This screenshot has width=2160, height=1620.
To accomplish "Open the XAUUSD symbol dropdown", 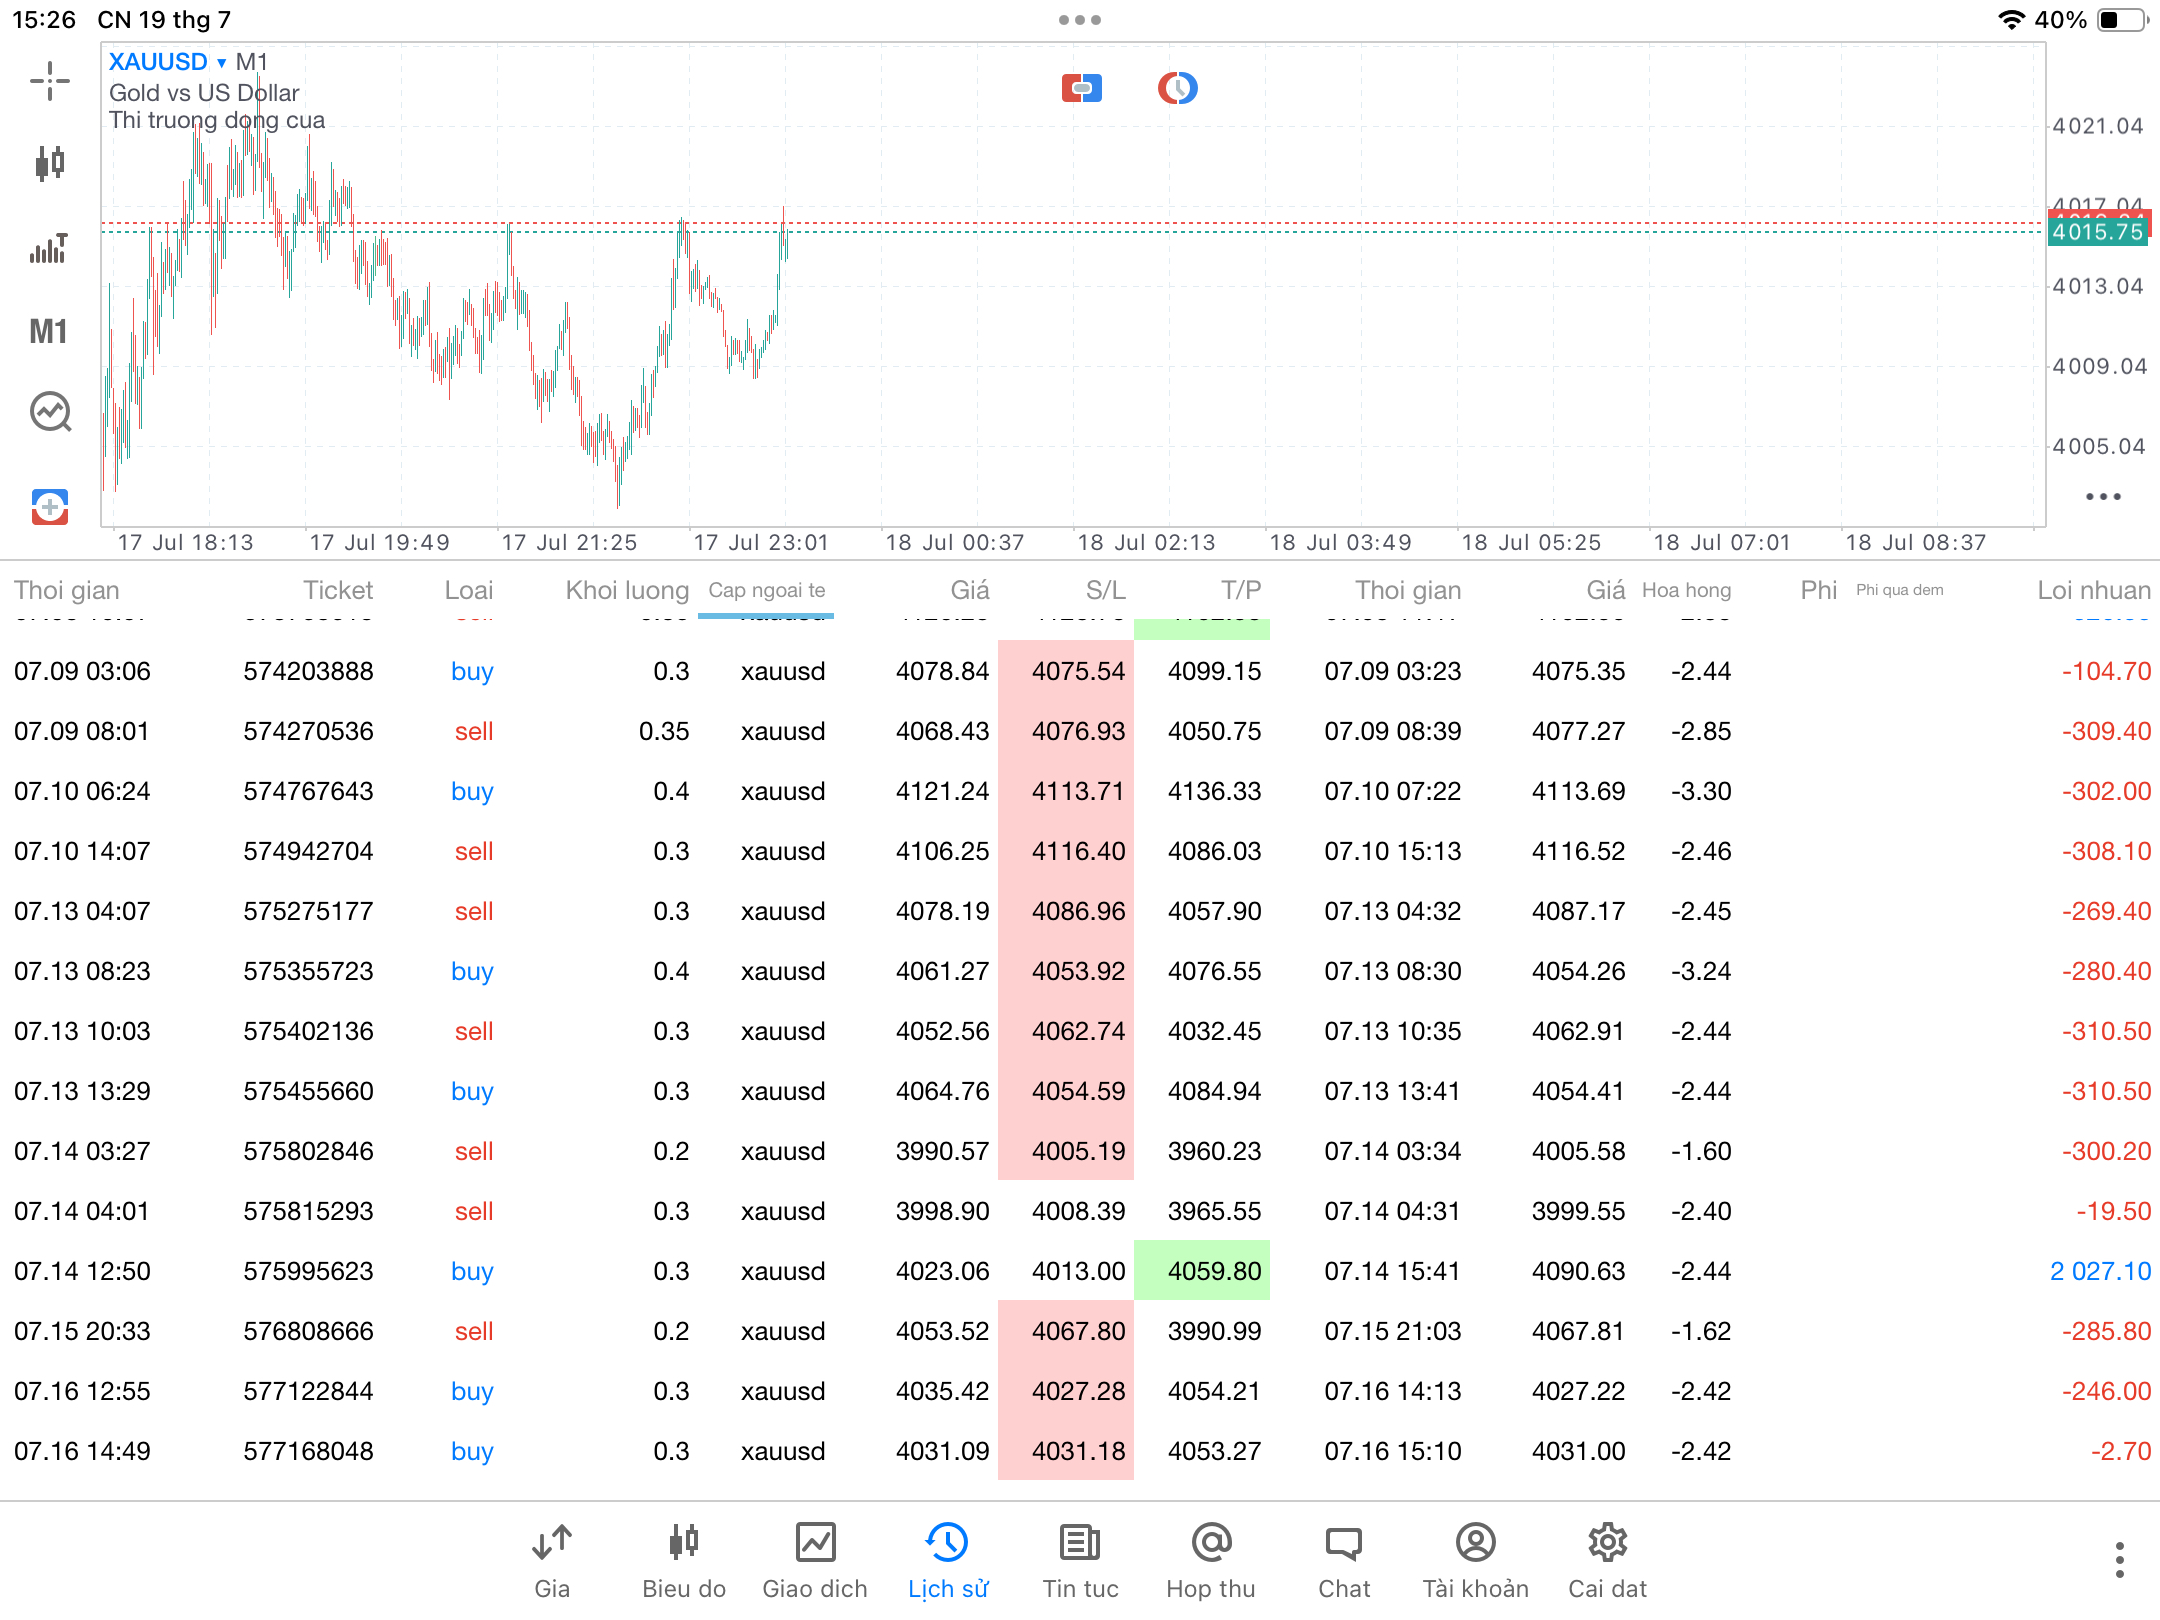I will 167,62.
